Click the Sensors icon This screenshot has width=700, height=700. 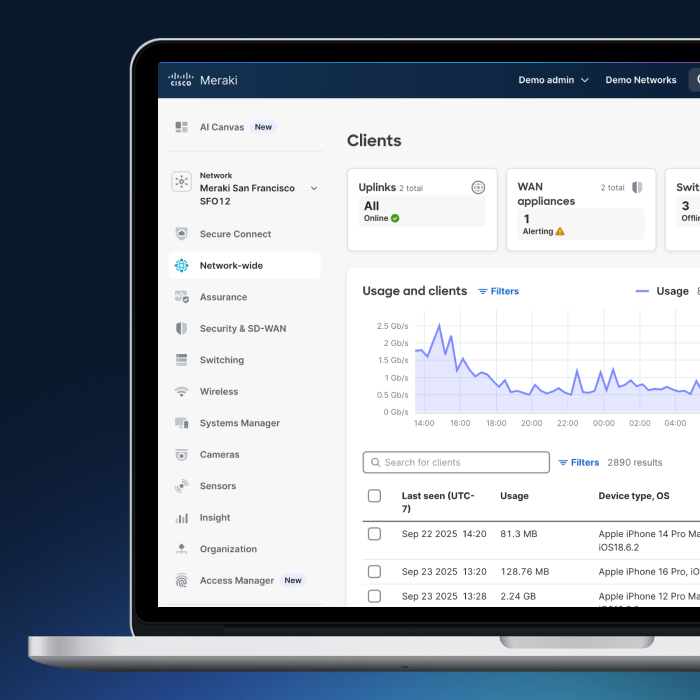[x=181, y=486]
